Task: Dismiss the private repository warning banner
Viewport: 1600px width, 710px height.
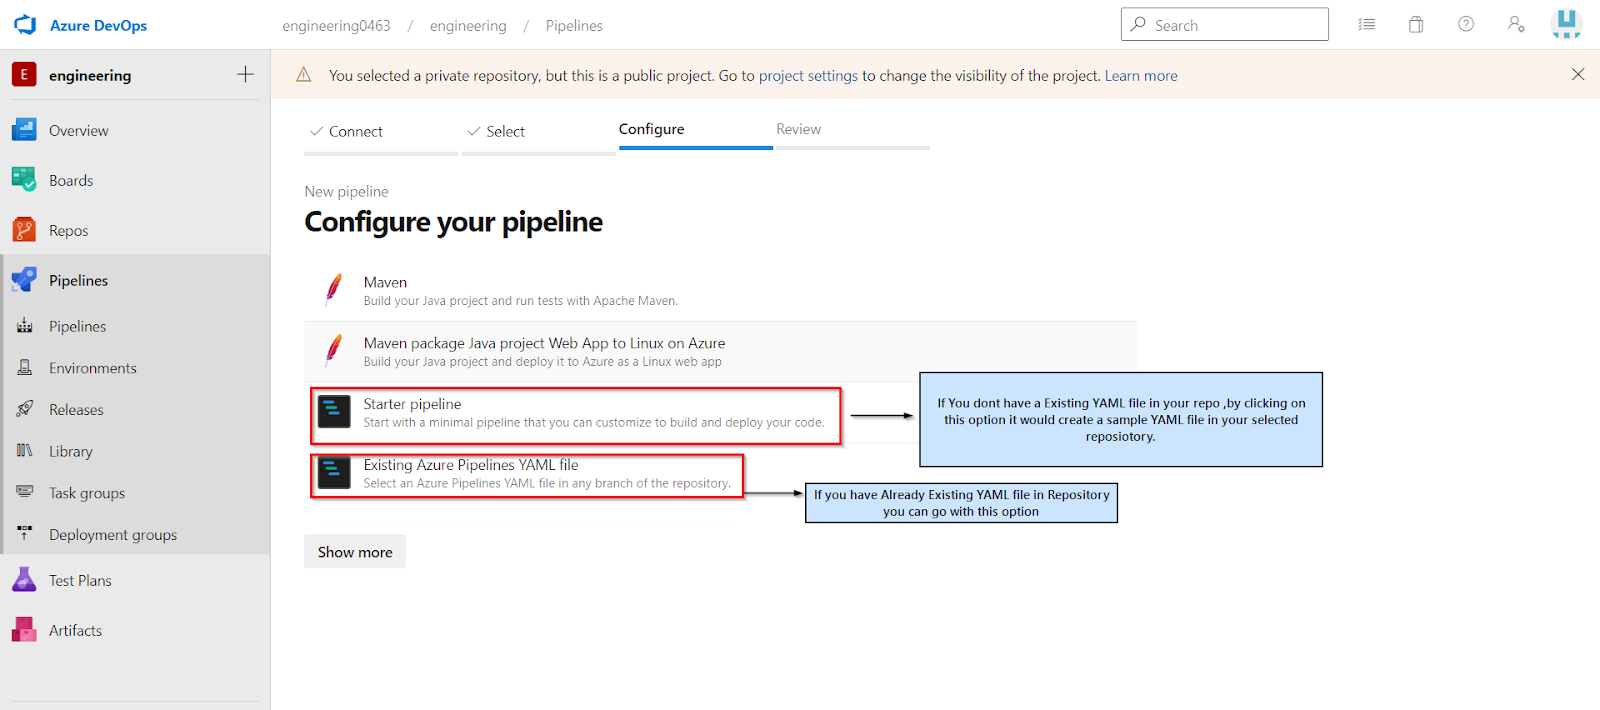Action: tap(1578, 75)
